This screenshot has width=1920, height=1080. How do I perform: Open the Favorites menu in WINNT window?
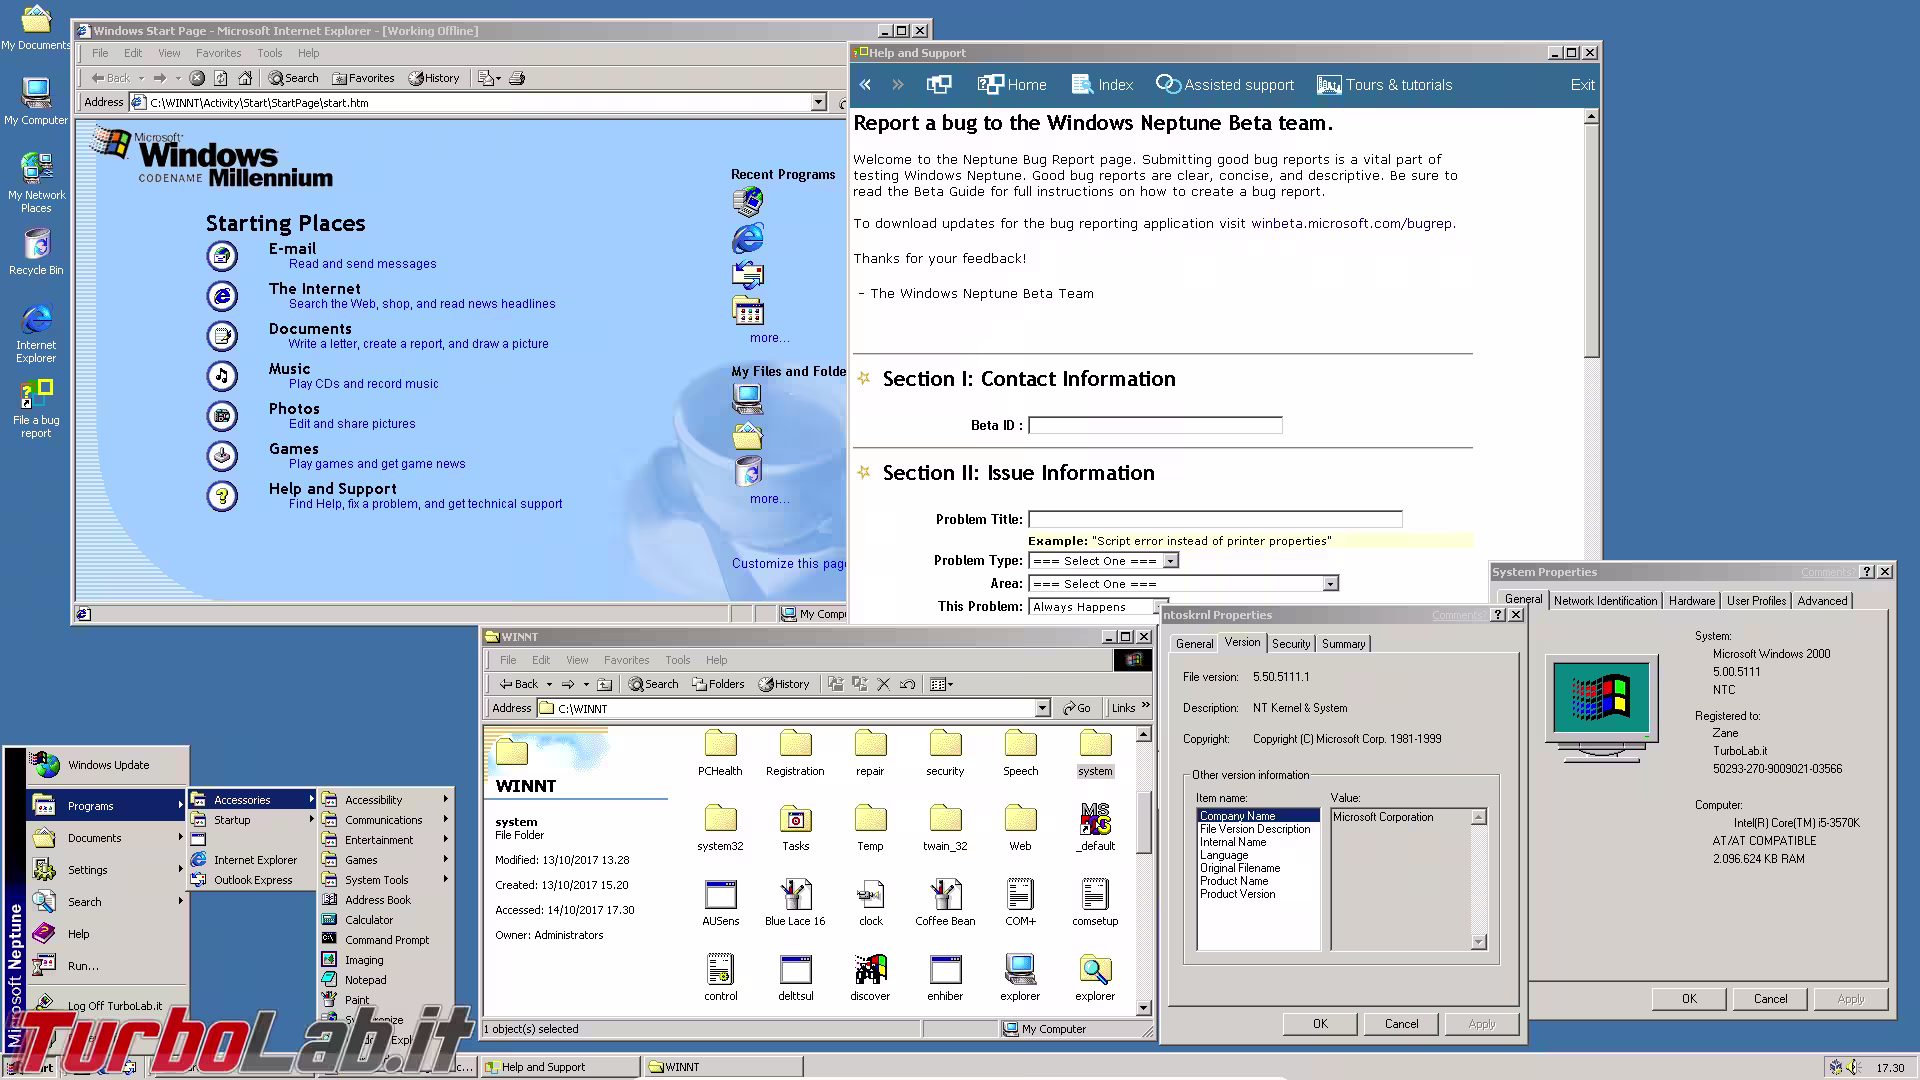[626, 660]
